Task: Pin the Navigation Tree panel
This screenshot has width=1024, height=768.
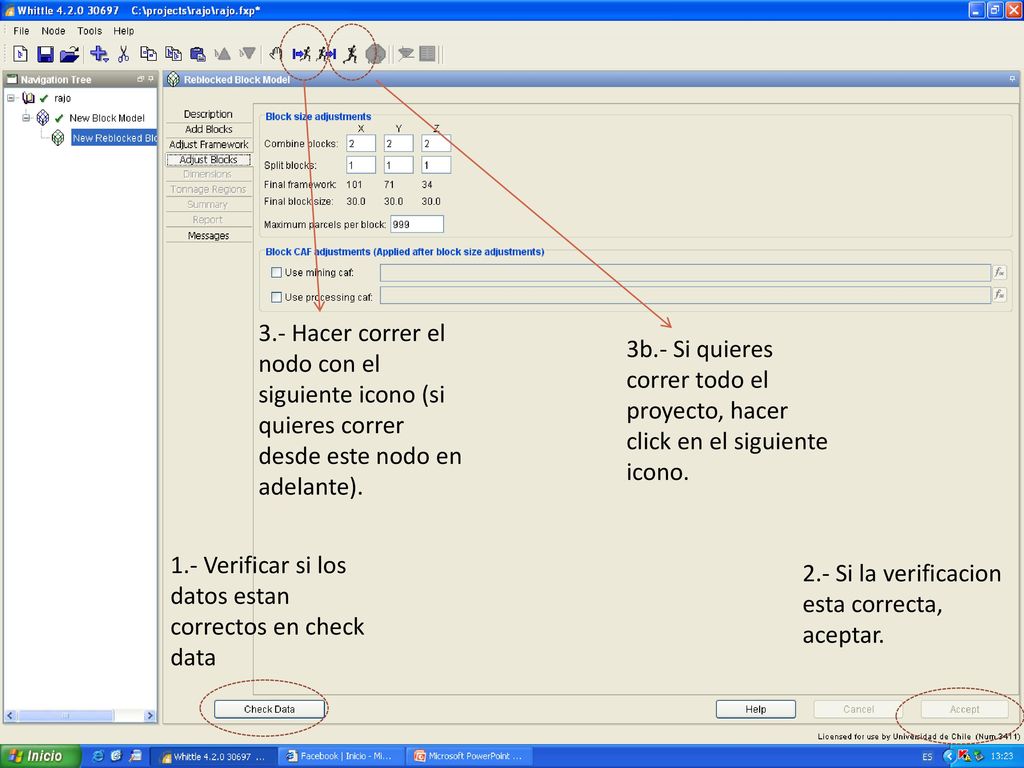Action: (x=151, y=79)
